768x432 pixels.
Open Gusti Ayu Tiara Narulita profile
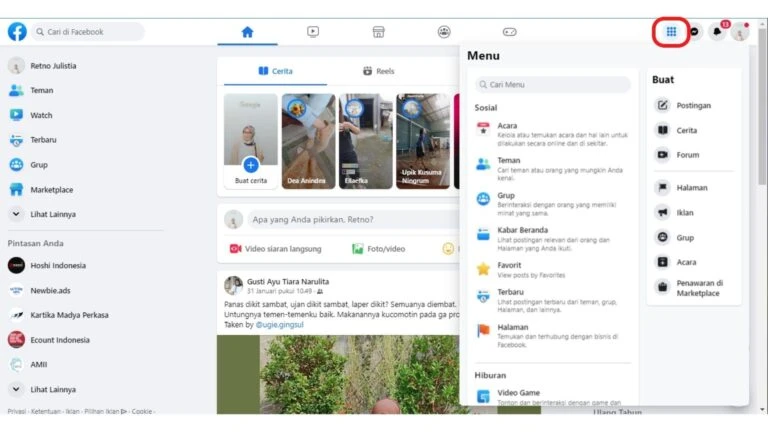click(288, 282)
